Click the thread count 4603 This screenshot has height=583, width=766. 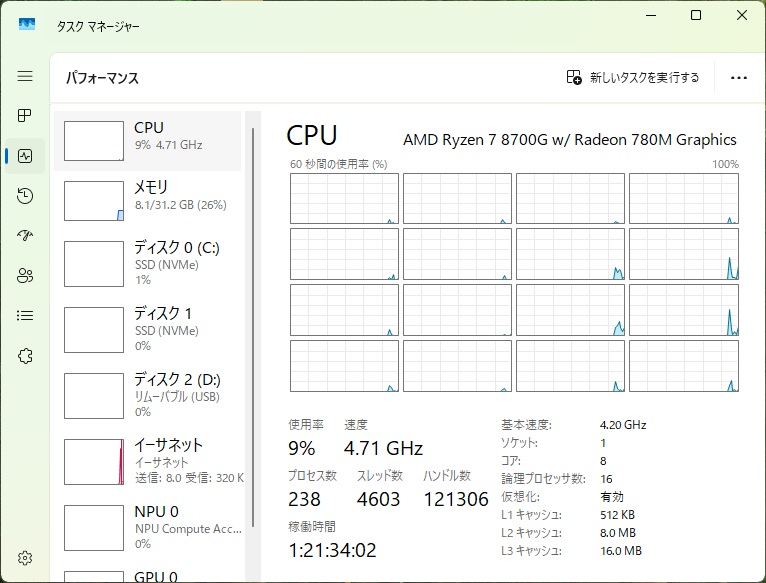tap(378, 499)
